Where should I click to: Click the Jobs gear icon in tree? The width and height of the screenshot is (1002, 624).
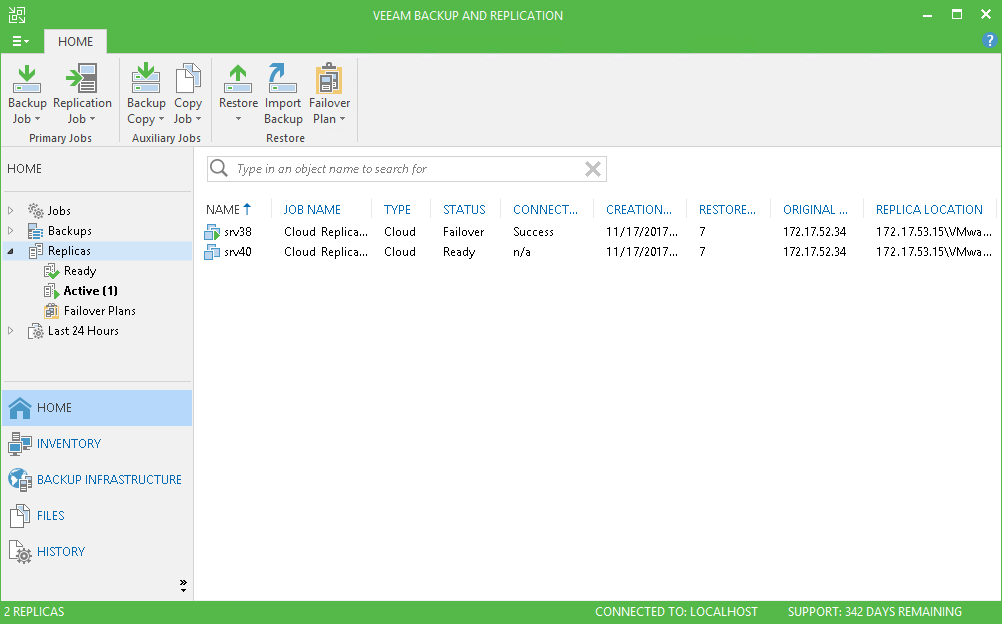tap(36, 210)
